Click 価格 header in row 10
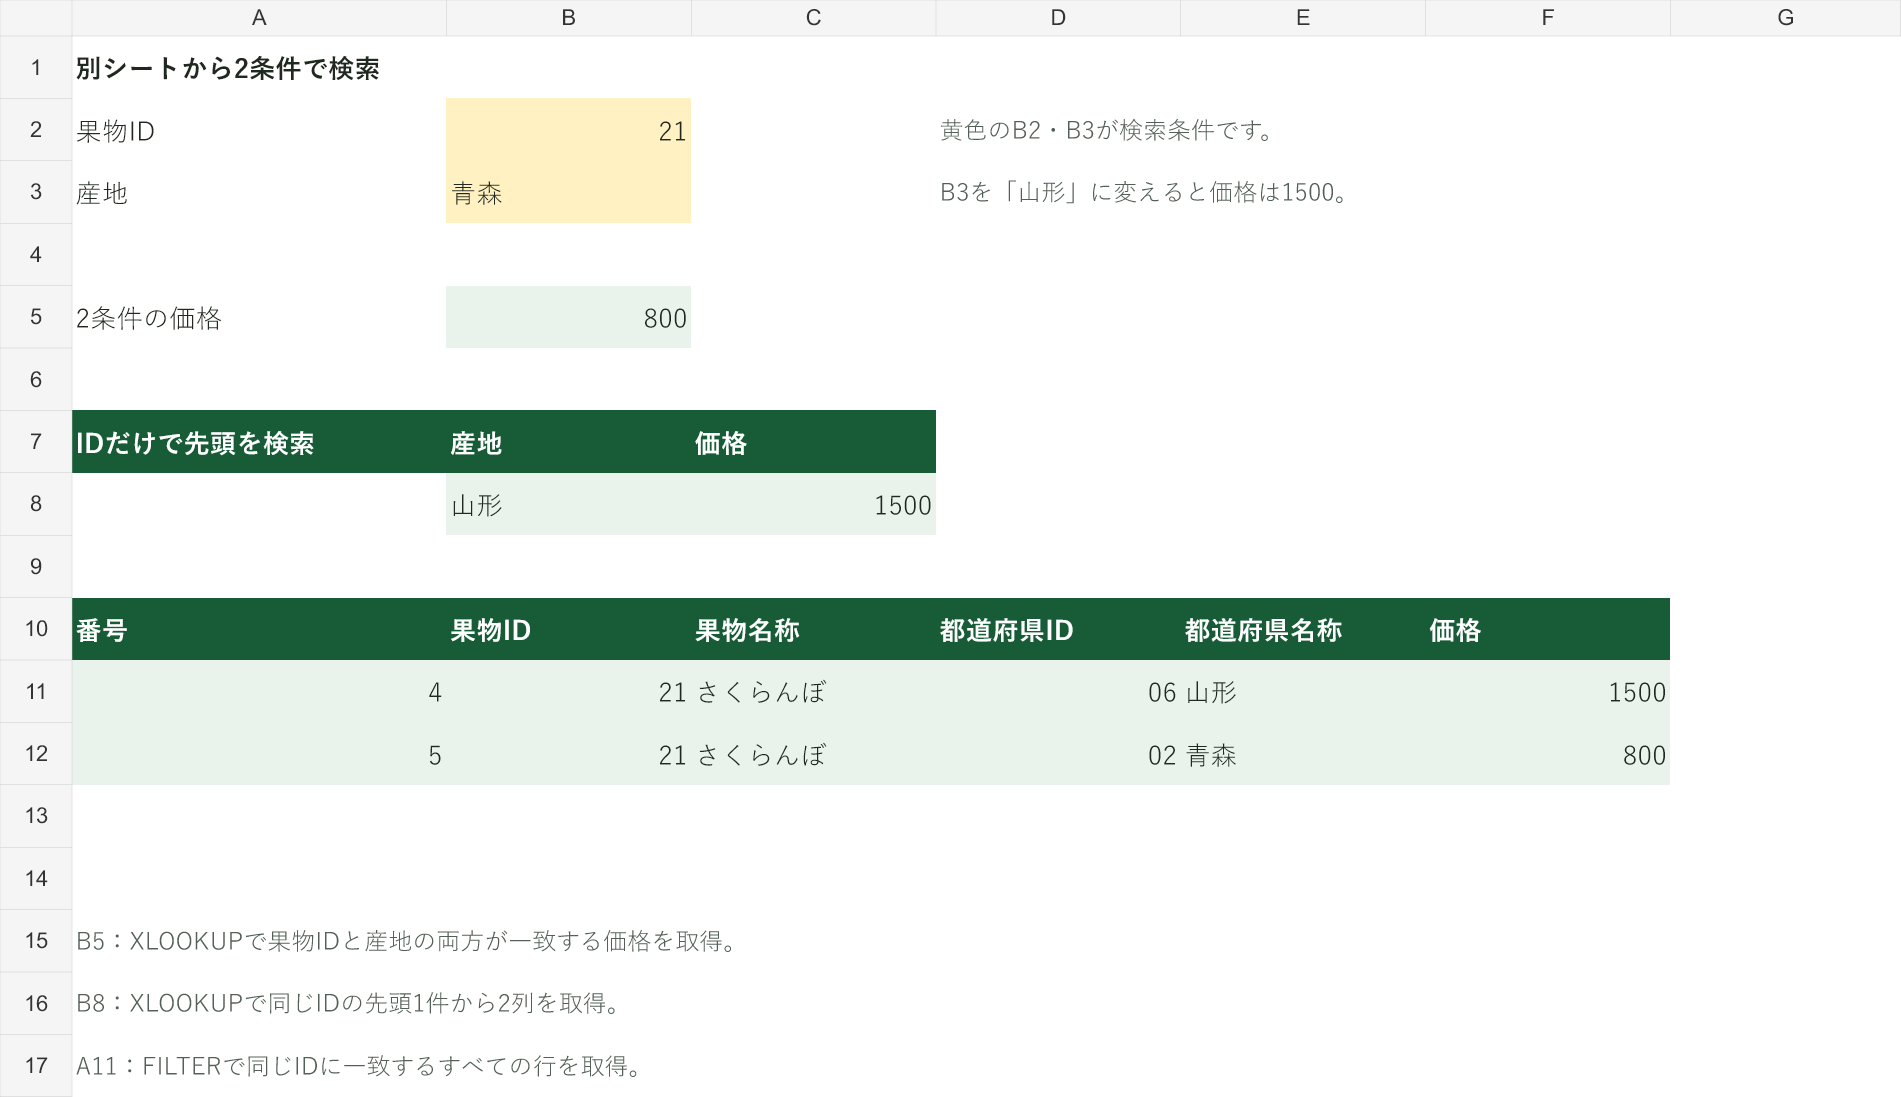This screenshot has width=1901, height=1097. pyautogui.click(x=1455, y=630)
